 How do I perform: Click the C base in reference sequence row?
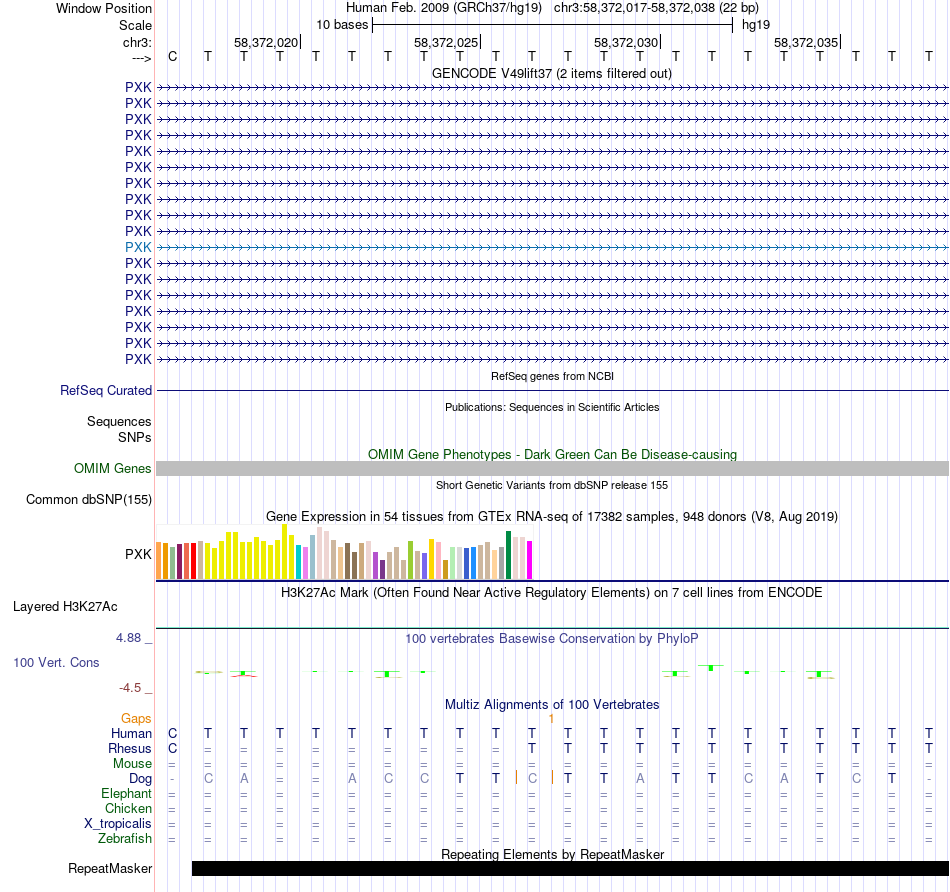point(173,56)
